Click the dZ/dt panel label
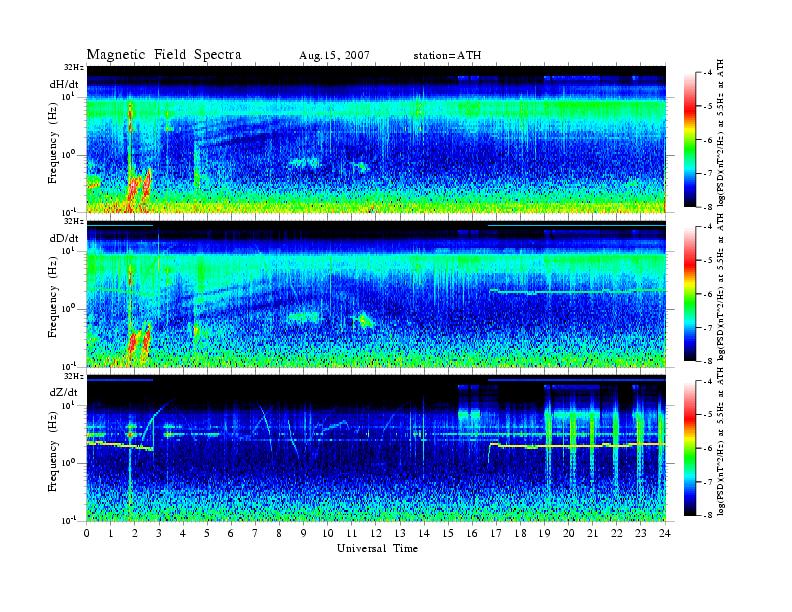 (64, 392)
